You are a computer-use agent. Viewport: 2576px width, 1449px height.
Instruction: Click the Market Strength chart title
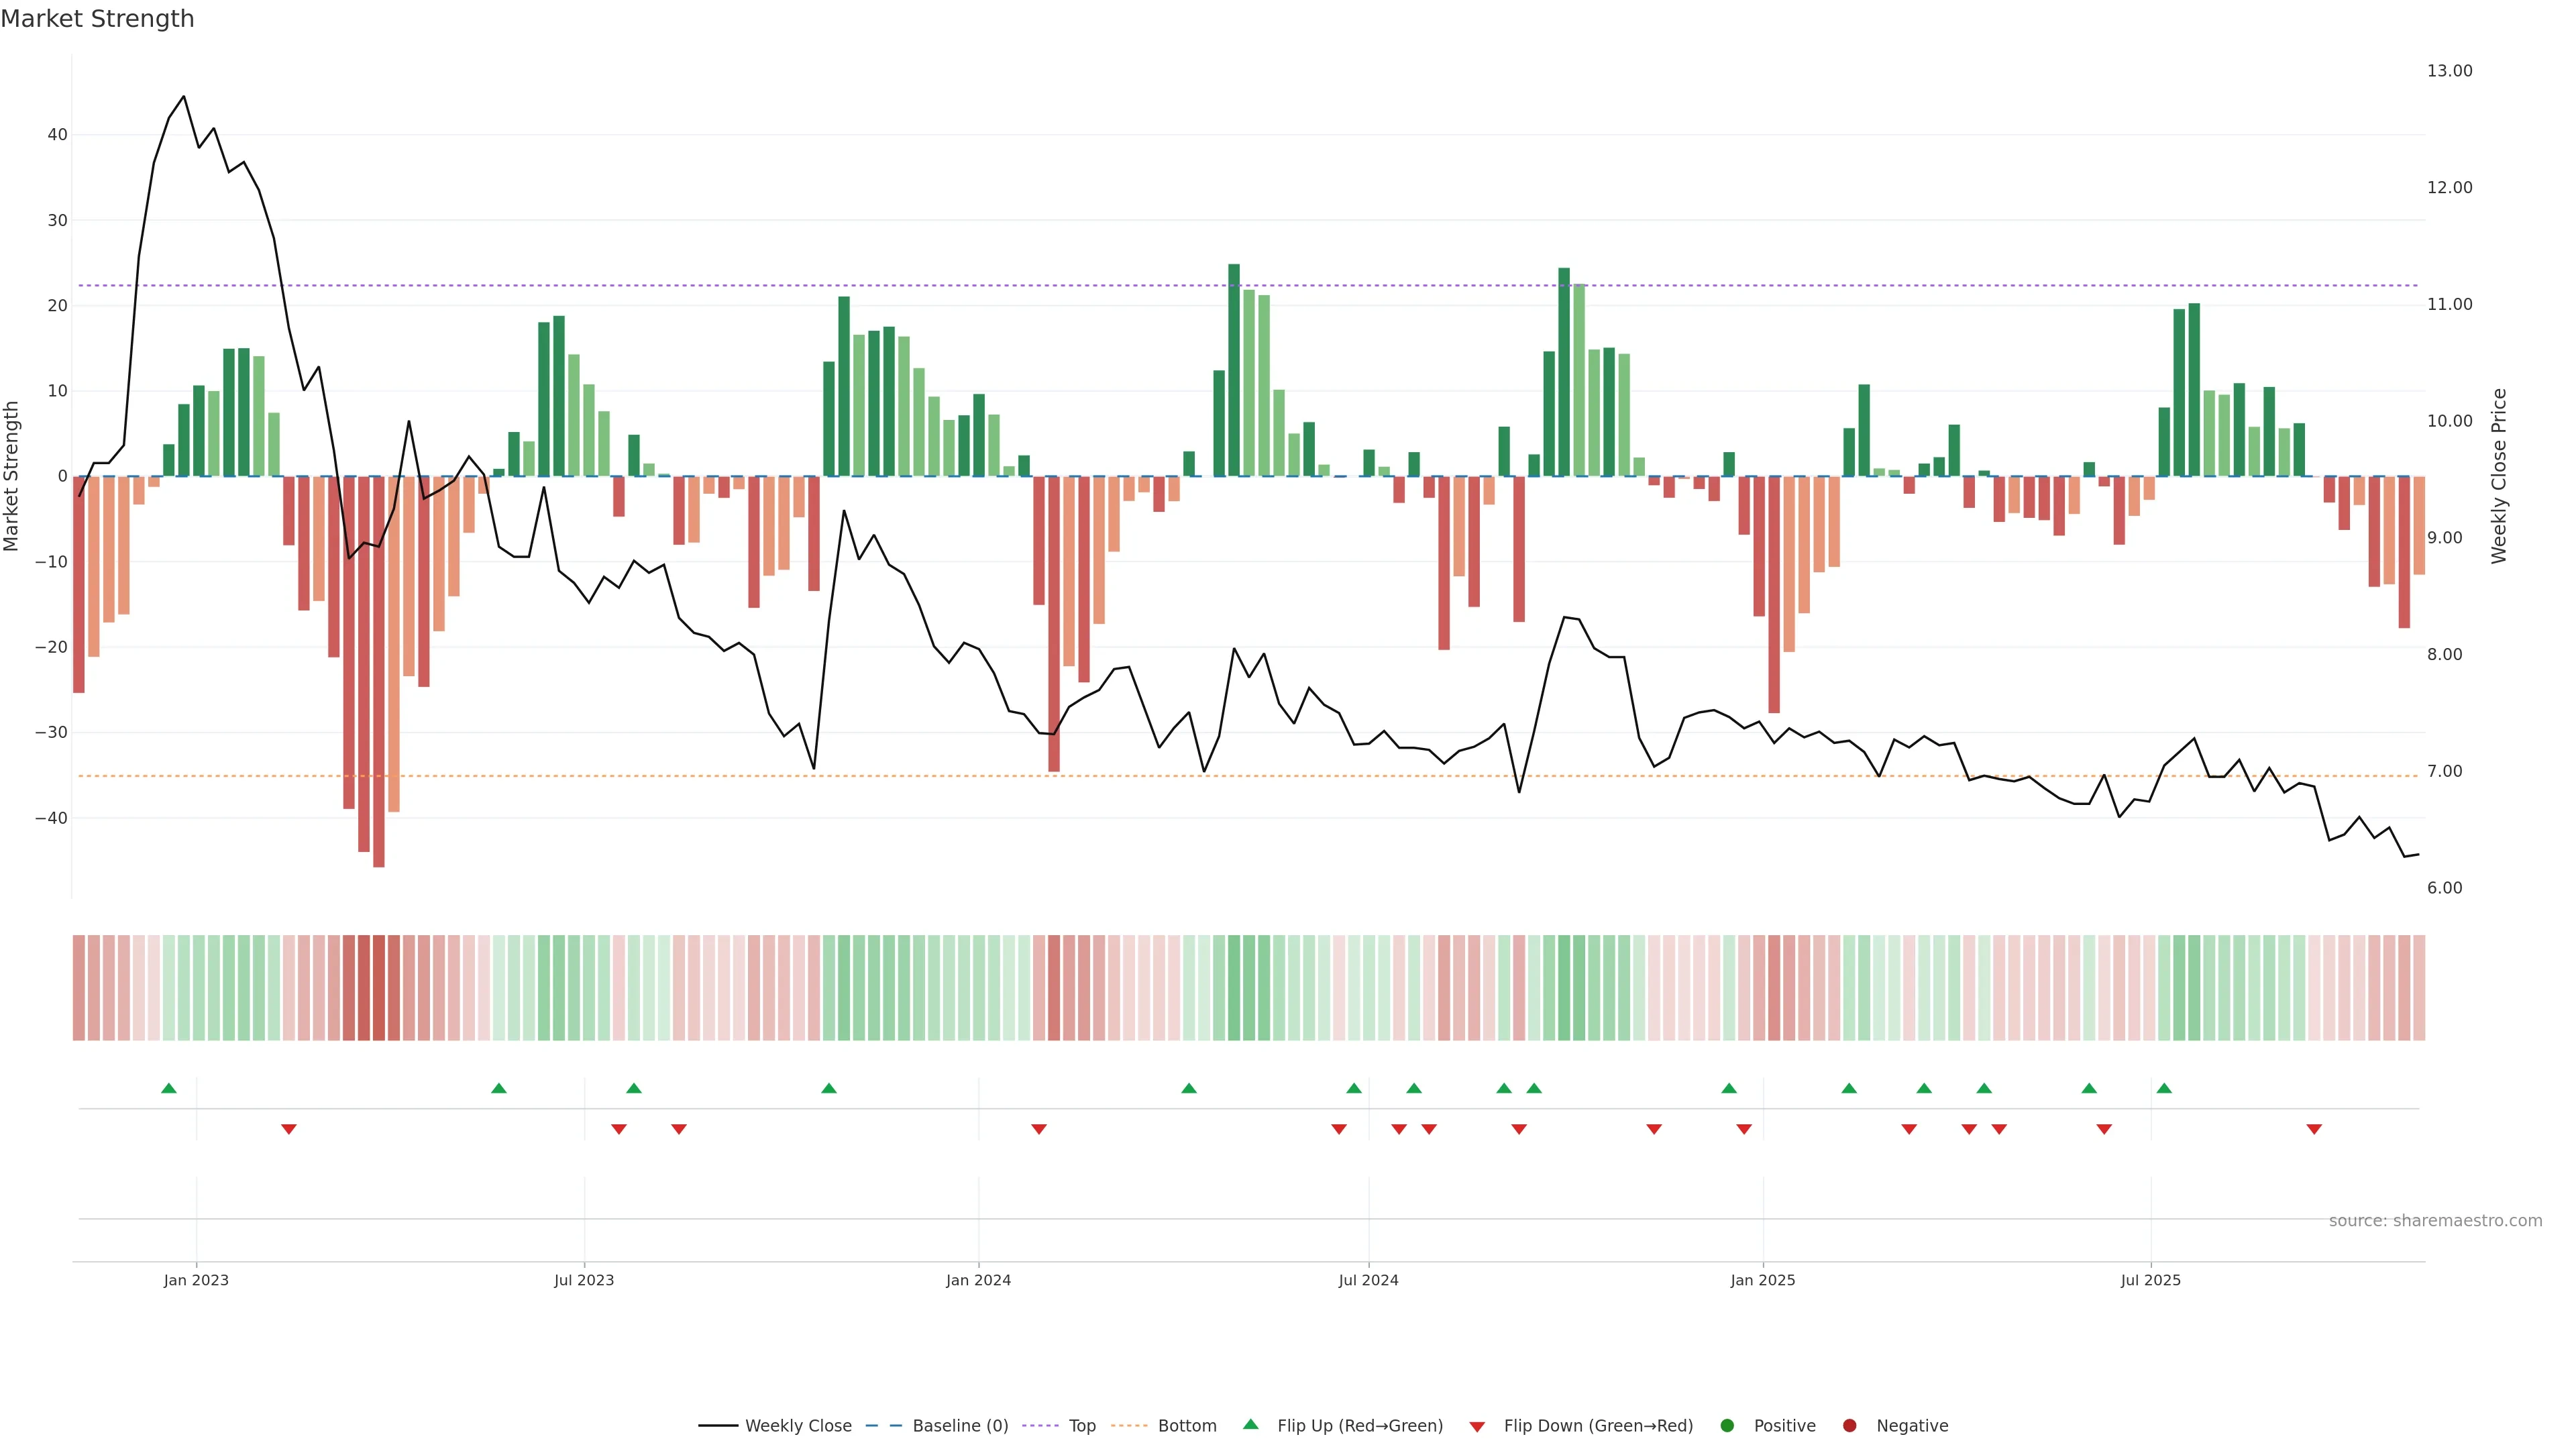tap(97, 19)
